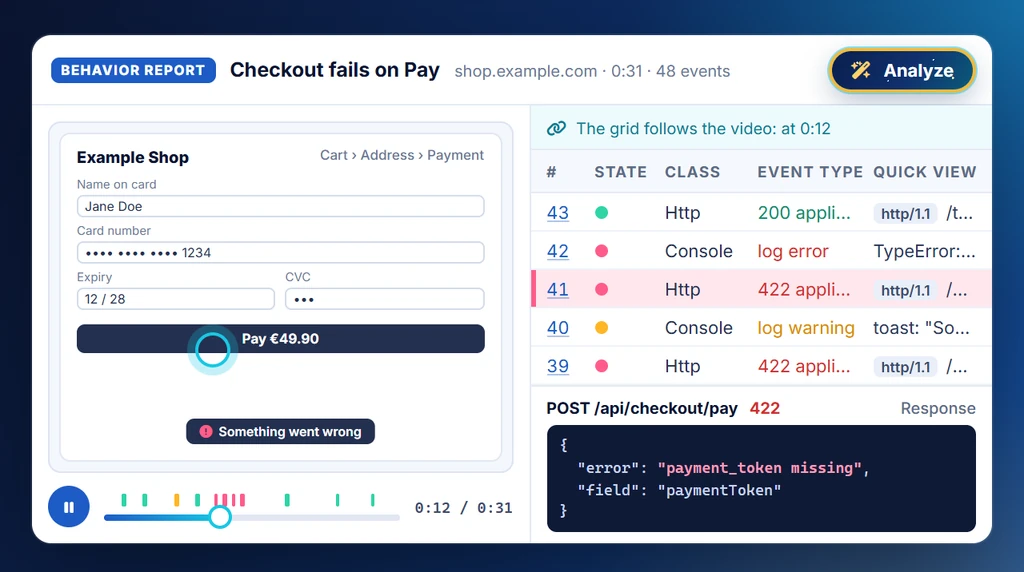
Task: Click Http class in row 43
Action: [x=682, y=213]
